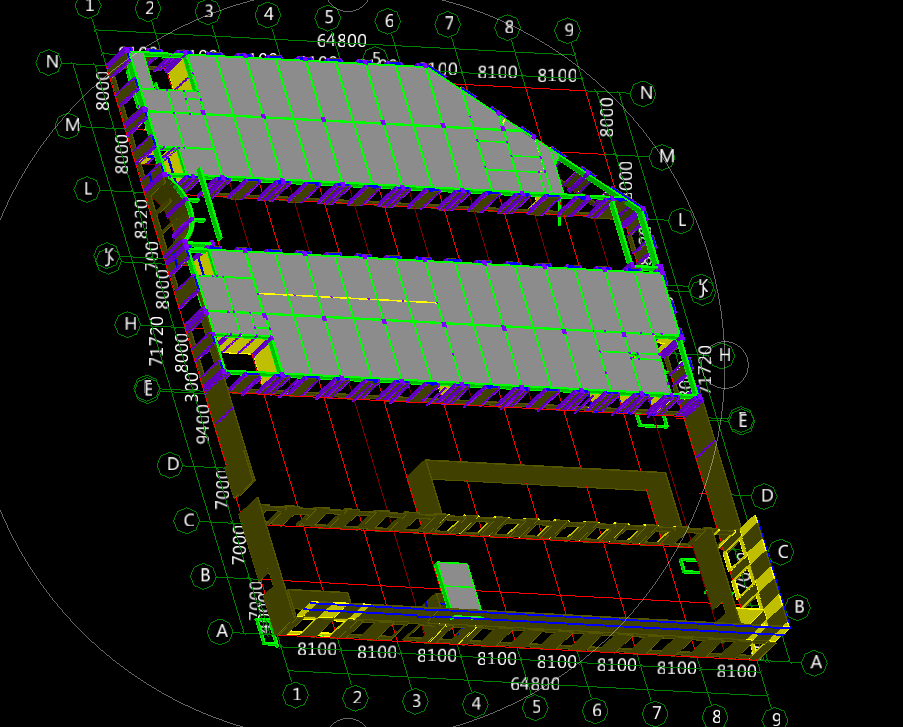This screenshot has height=727, width=903.
Task: Select grid bubble 9 in the upper row
Action: (x=568, y=30)
